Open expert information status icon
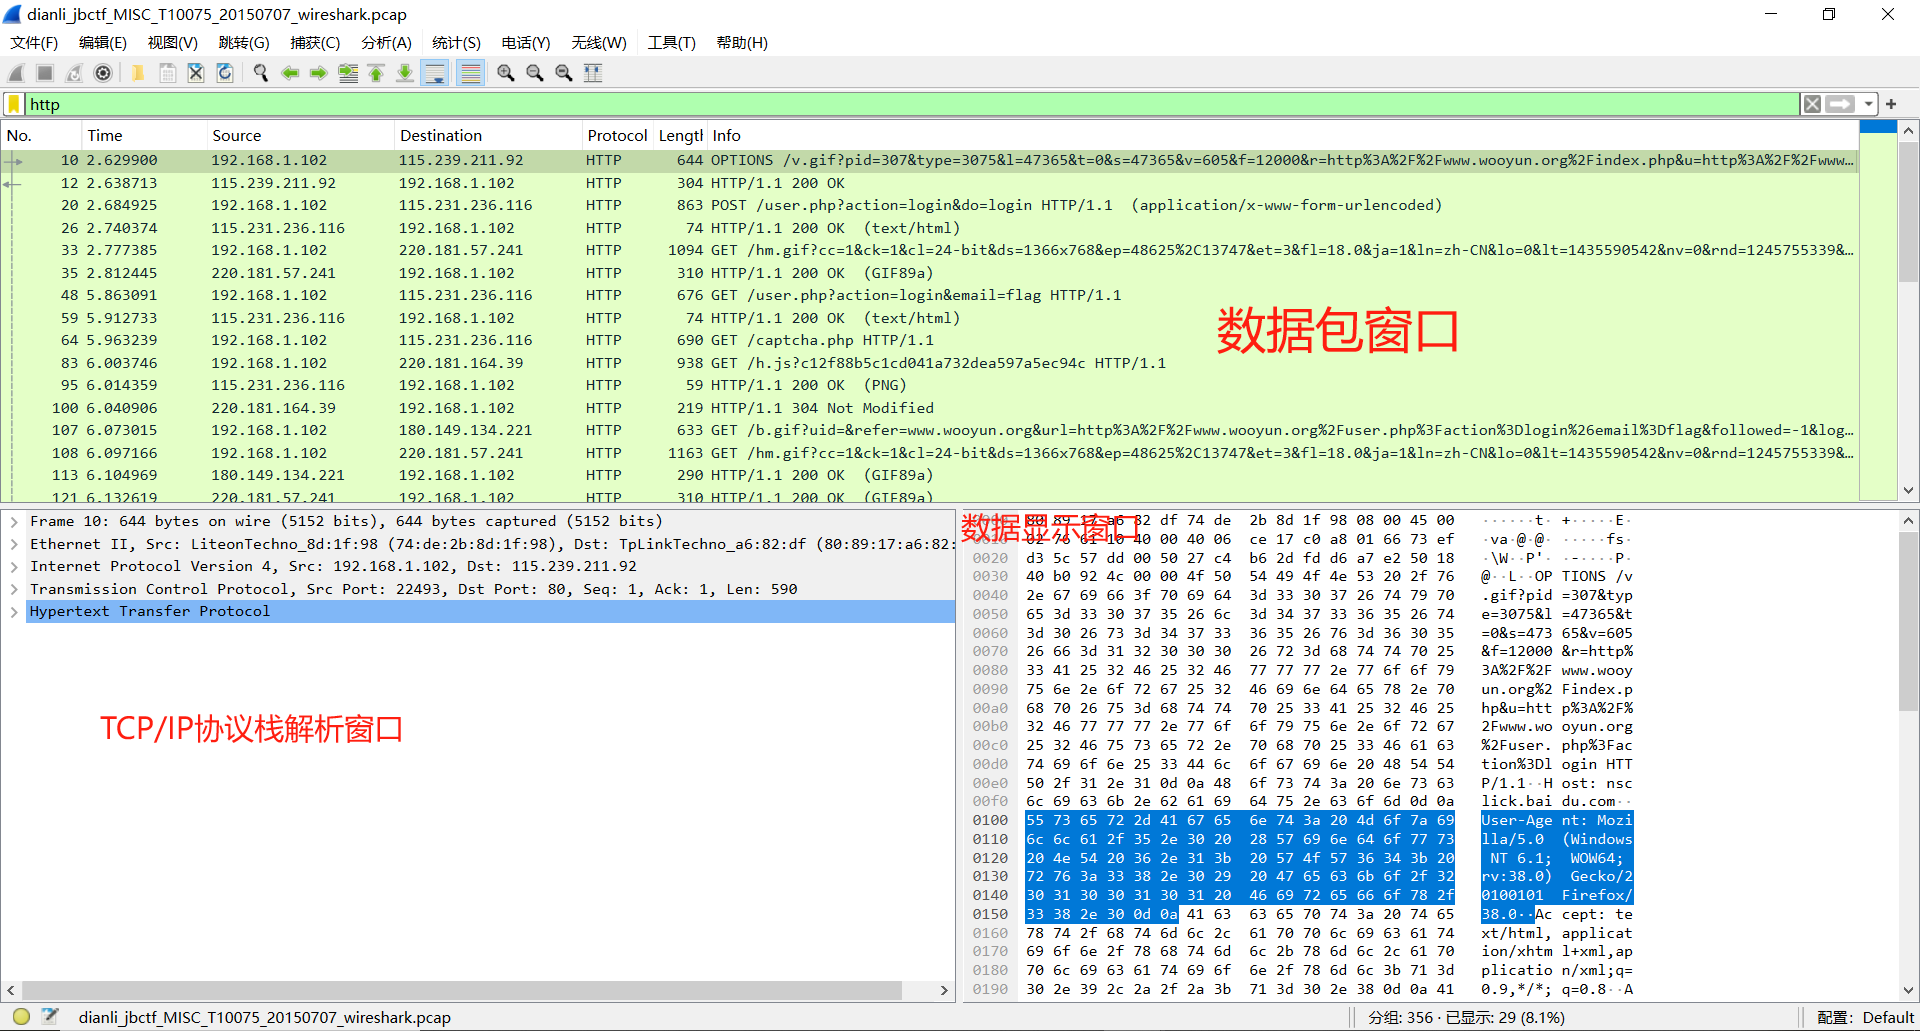The height and width of the screenshot is (1031, 1920). click(21, 1017)
